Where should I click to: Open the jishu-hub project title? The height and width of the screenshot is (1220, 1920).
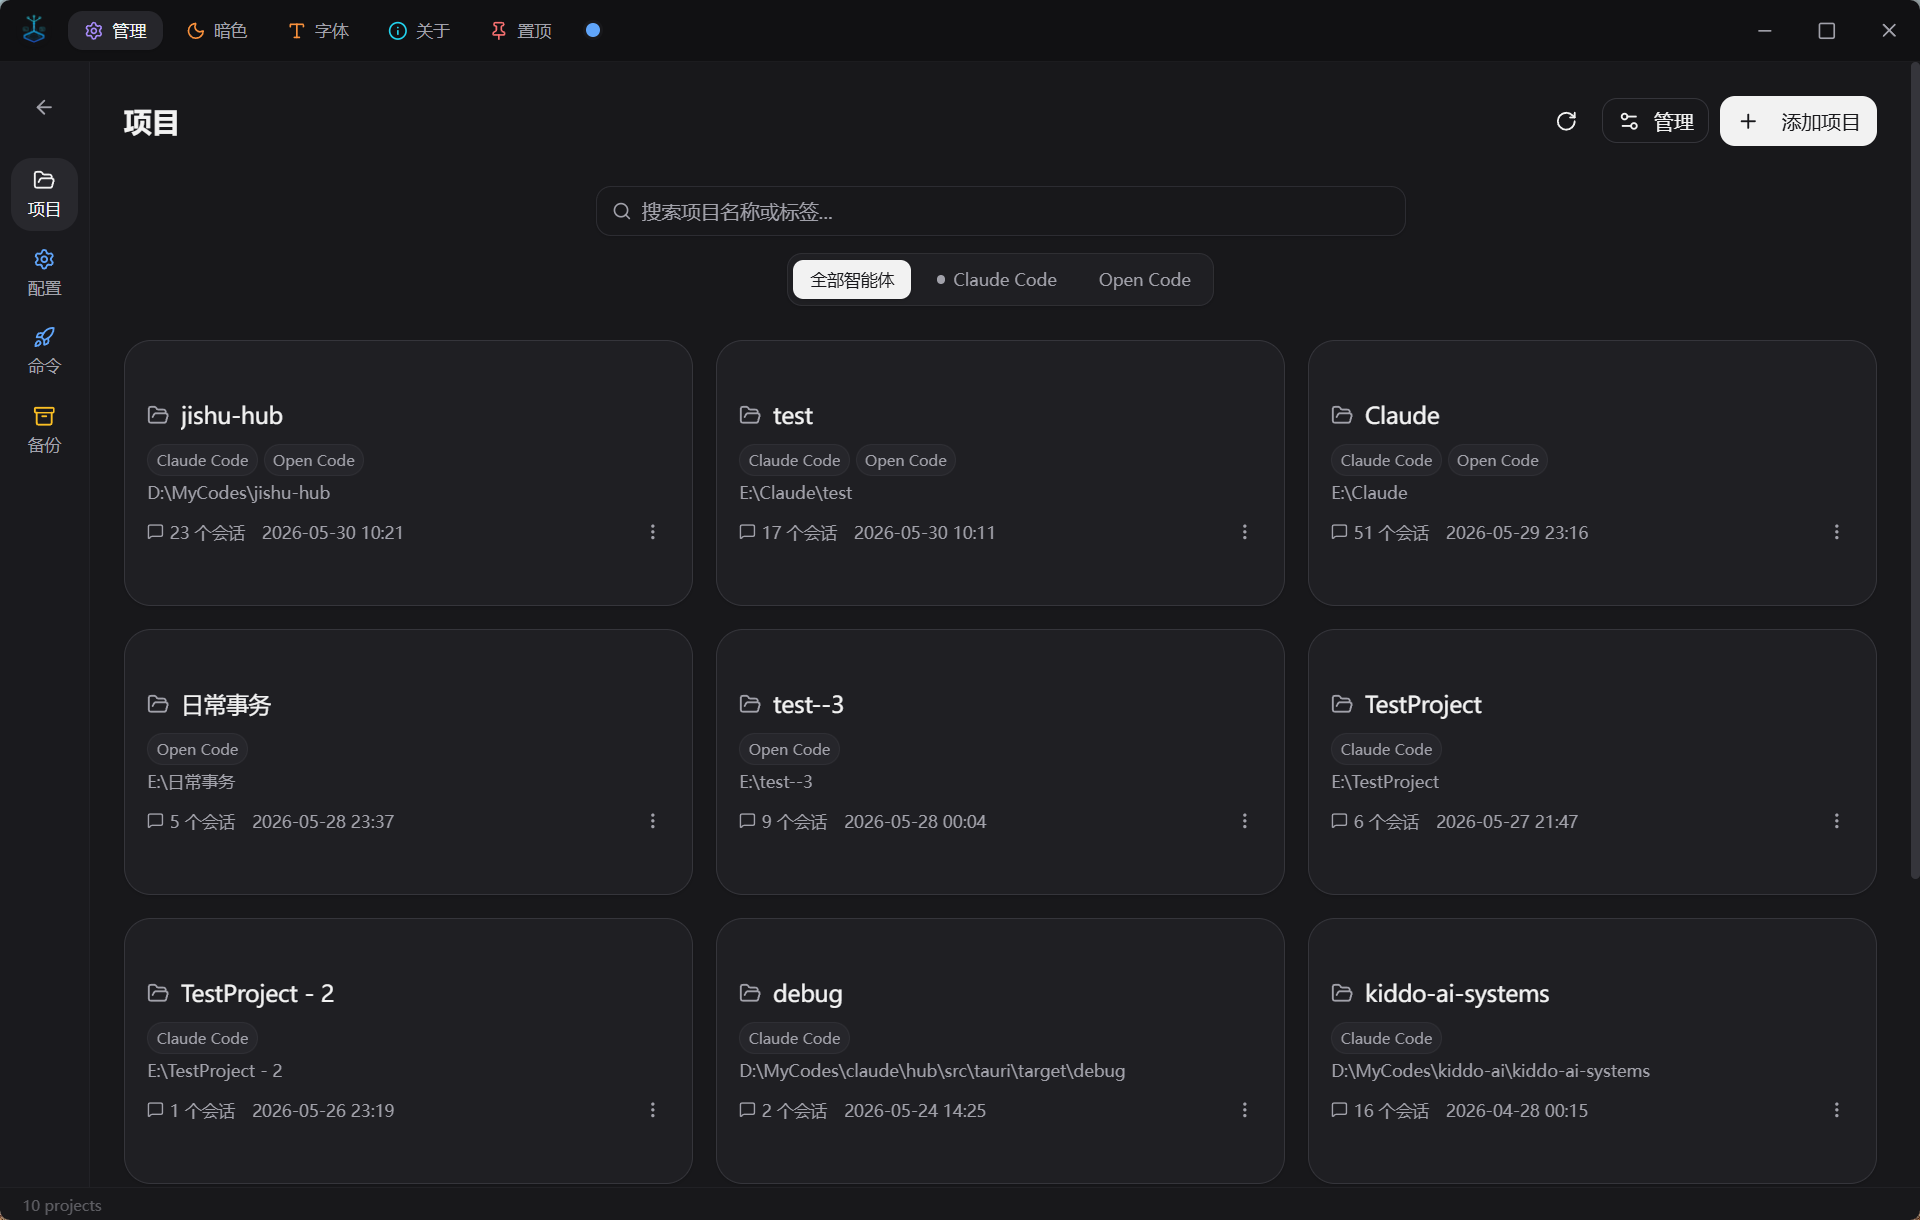coord(232,415)
